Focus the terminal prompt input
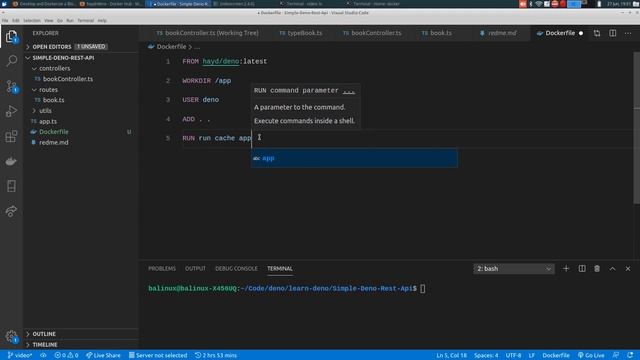Screen dimensions: 640x360 [x=422, y=289]
